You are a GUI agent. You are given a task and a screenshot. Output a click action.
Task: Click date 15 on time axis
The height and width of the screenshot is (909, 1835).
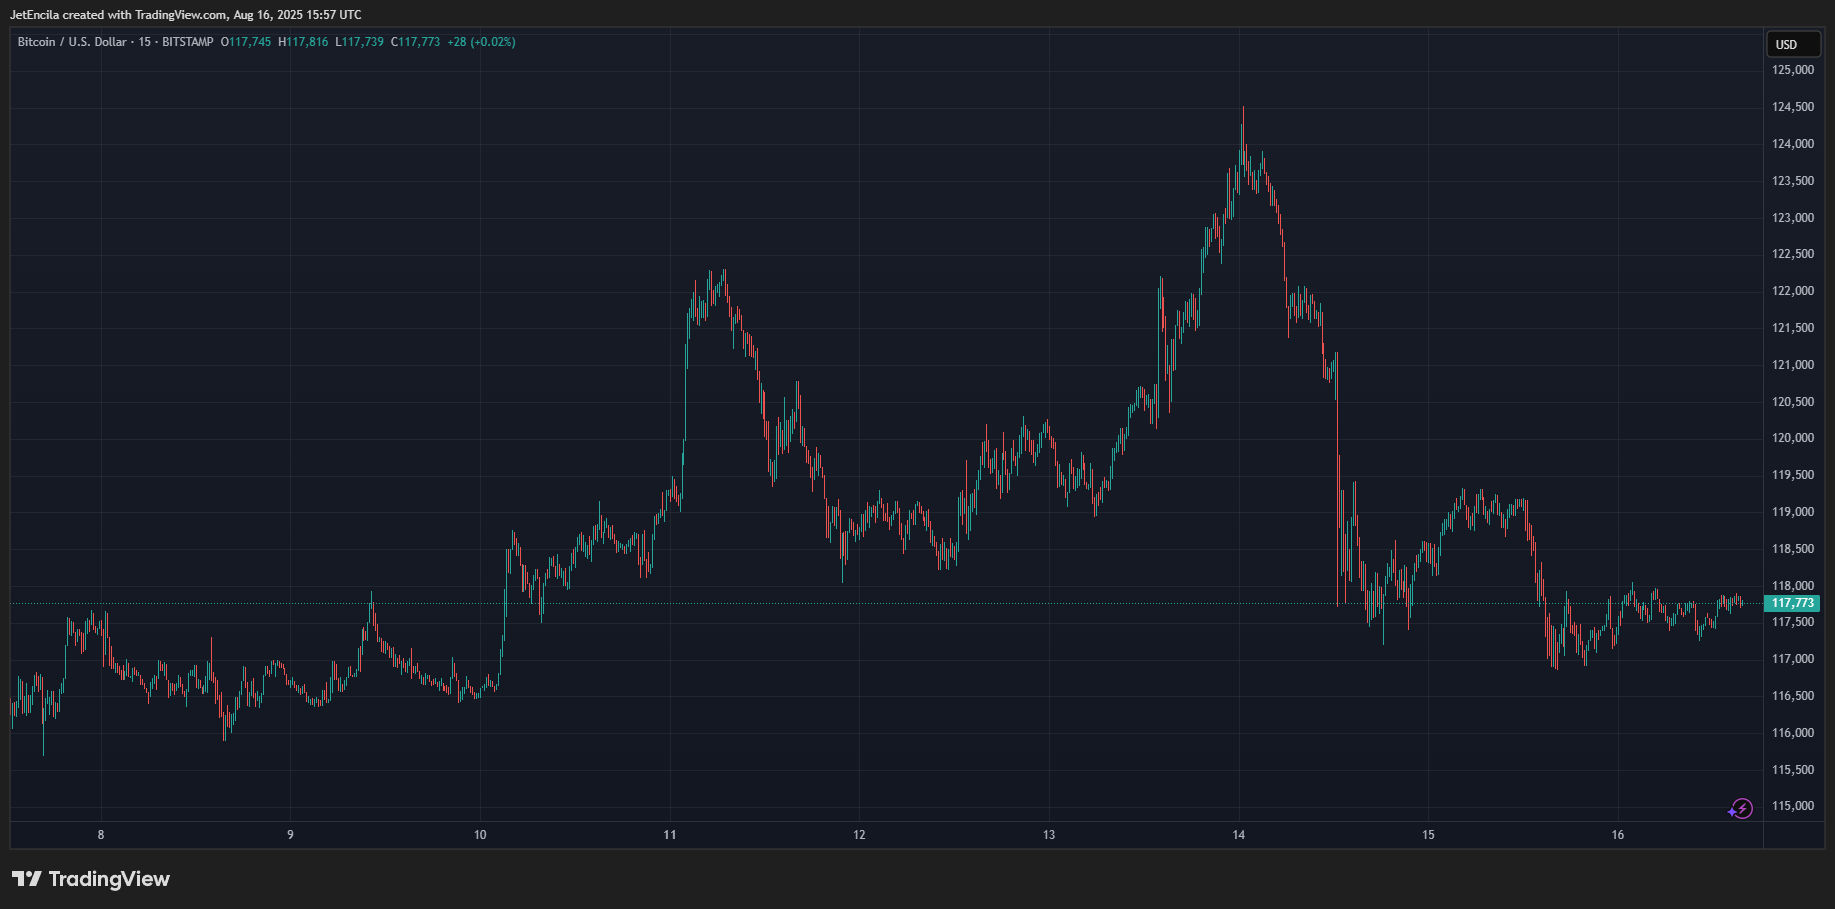coord(1428,835)
